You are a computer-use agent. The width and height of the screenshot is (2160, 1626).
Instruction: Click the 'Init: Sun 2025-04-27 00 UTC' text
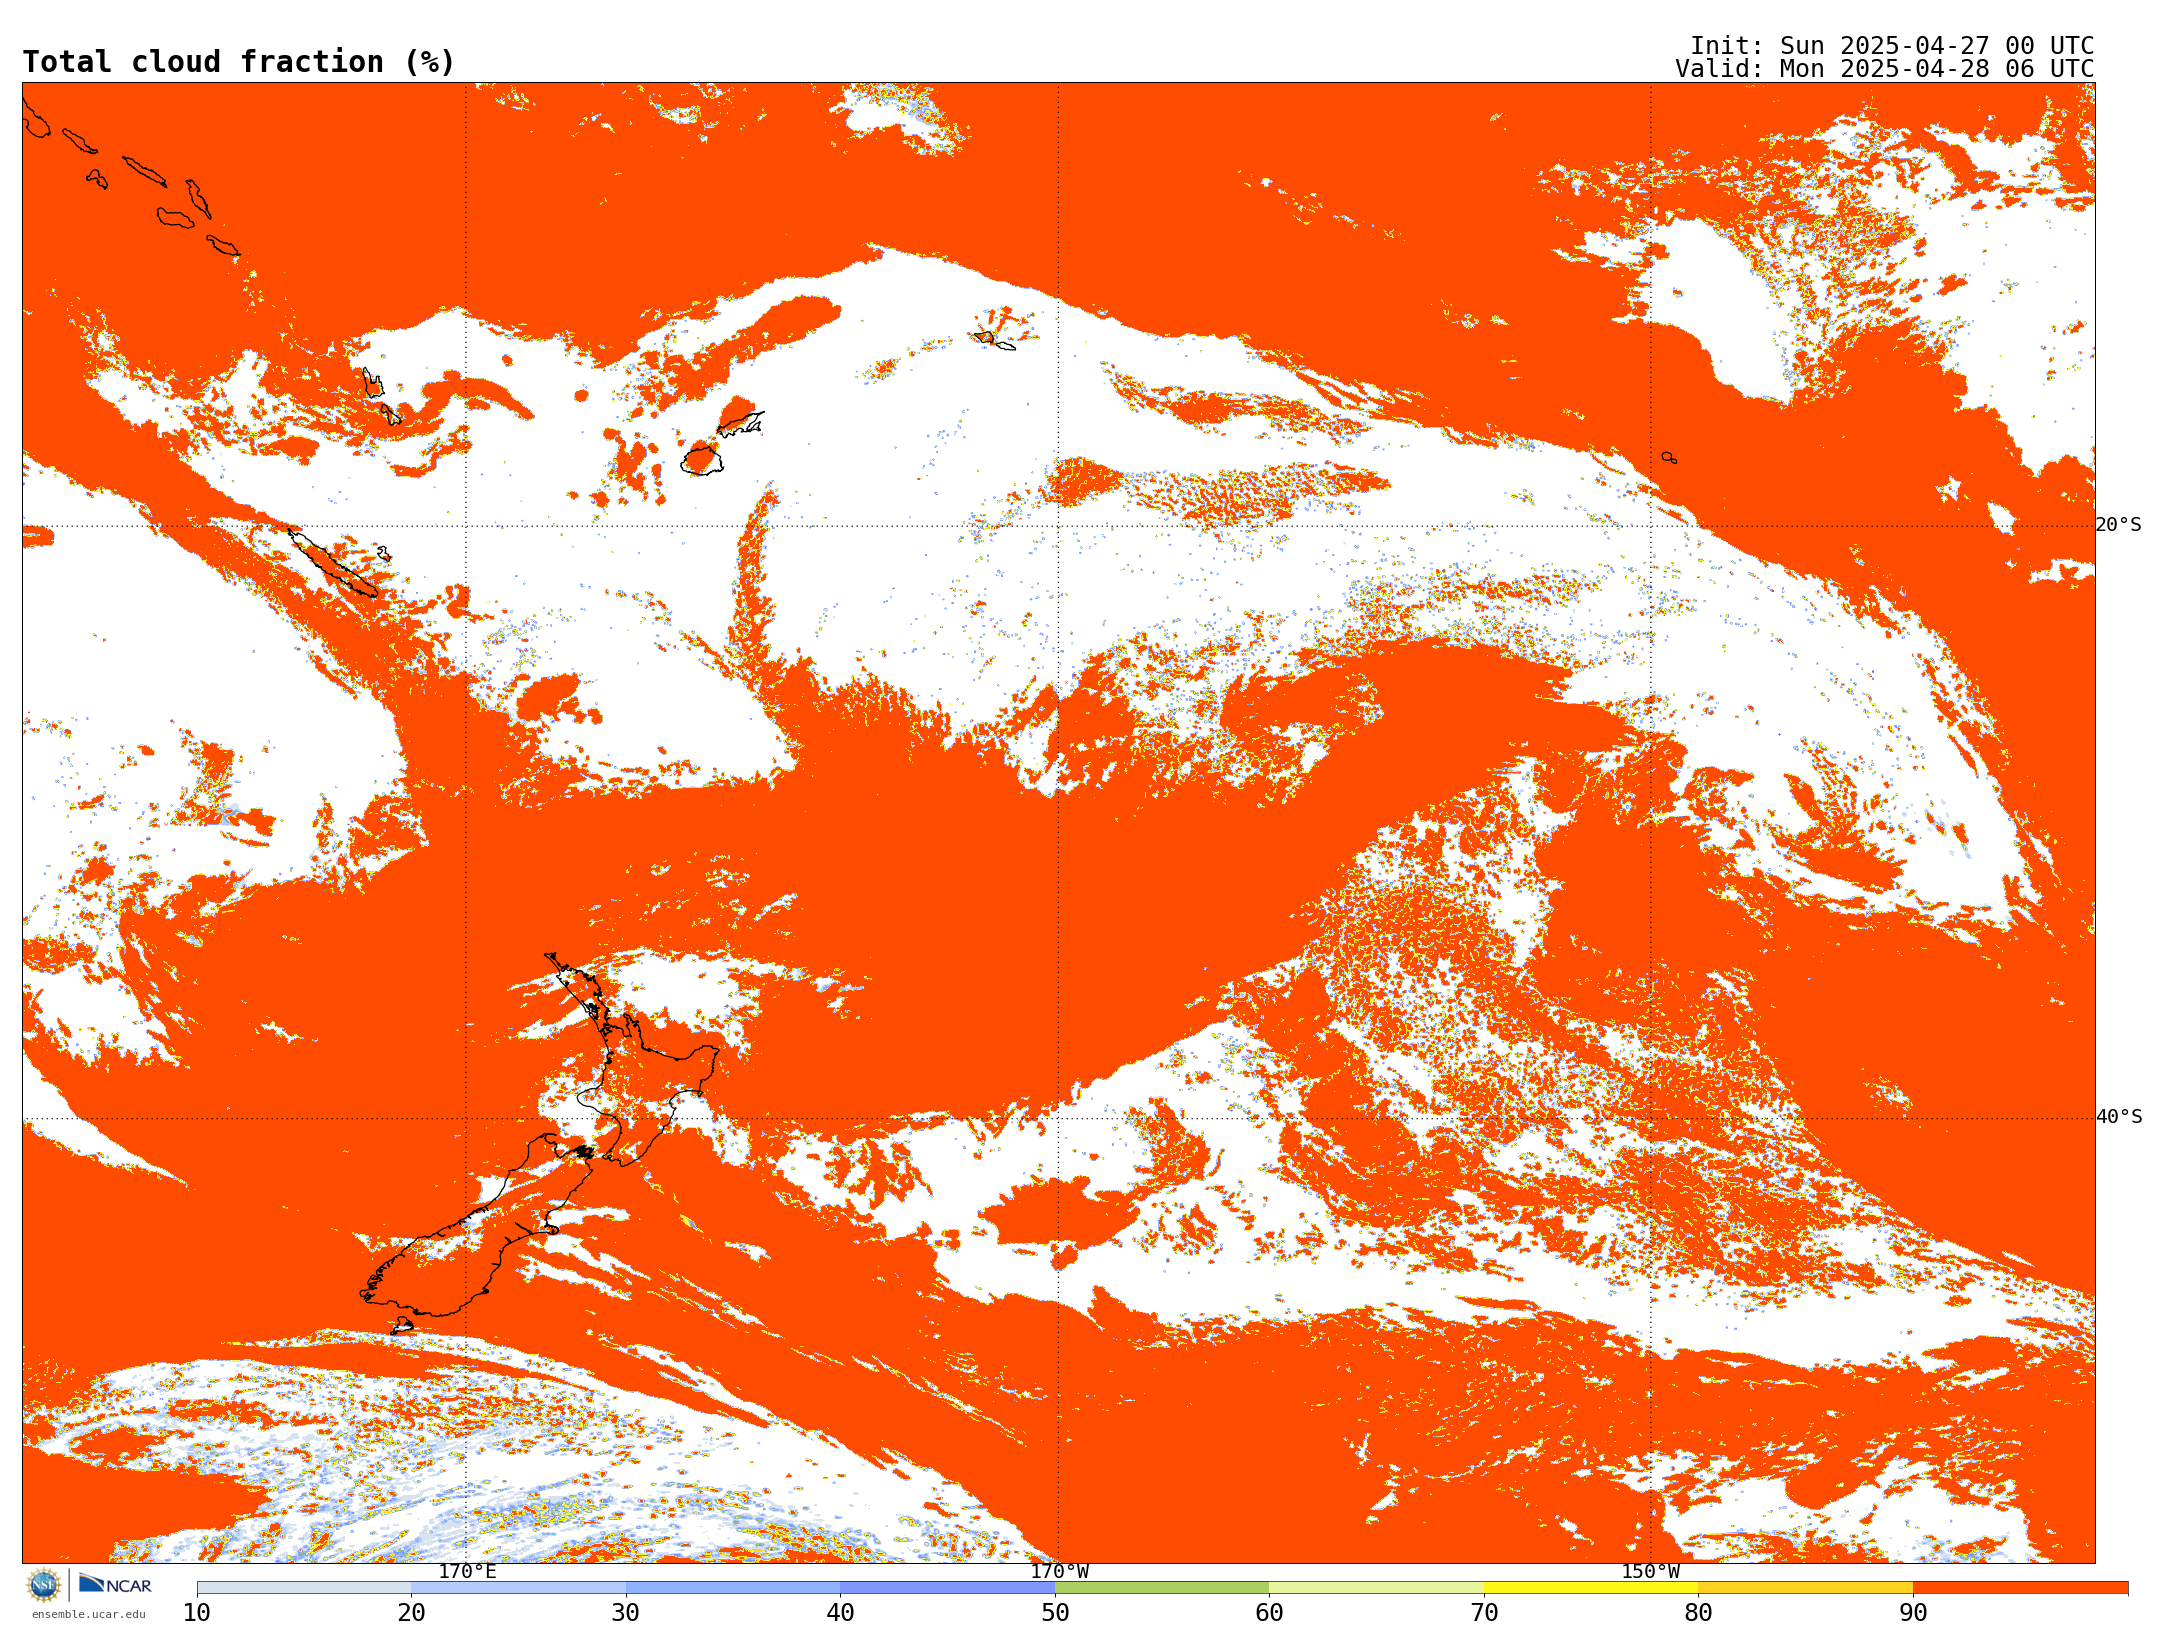click(x=1892, y=46)
